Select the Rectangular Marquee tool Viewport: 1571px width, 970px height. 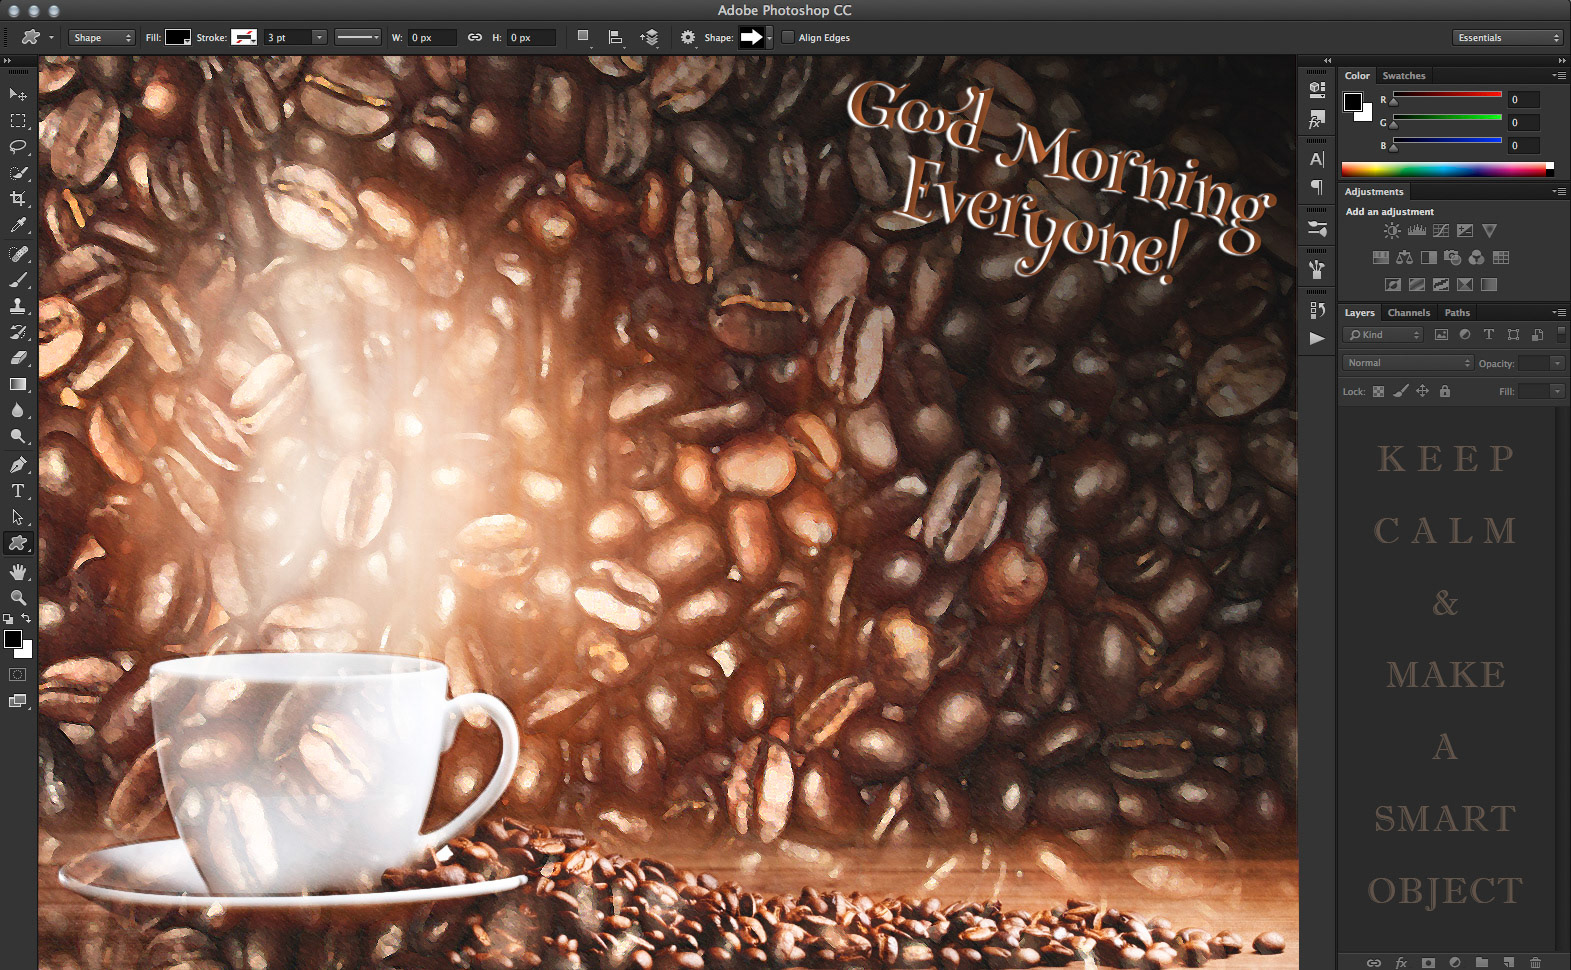[x=18, y=120]
